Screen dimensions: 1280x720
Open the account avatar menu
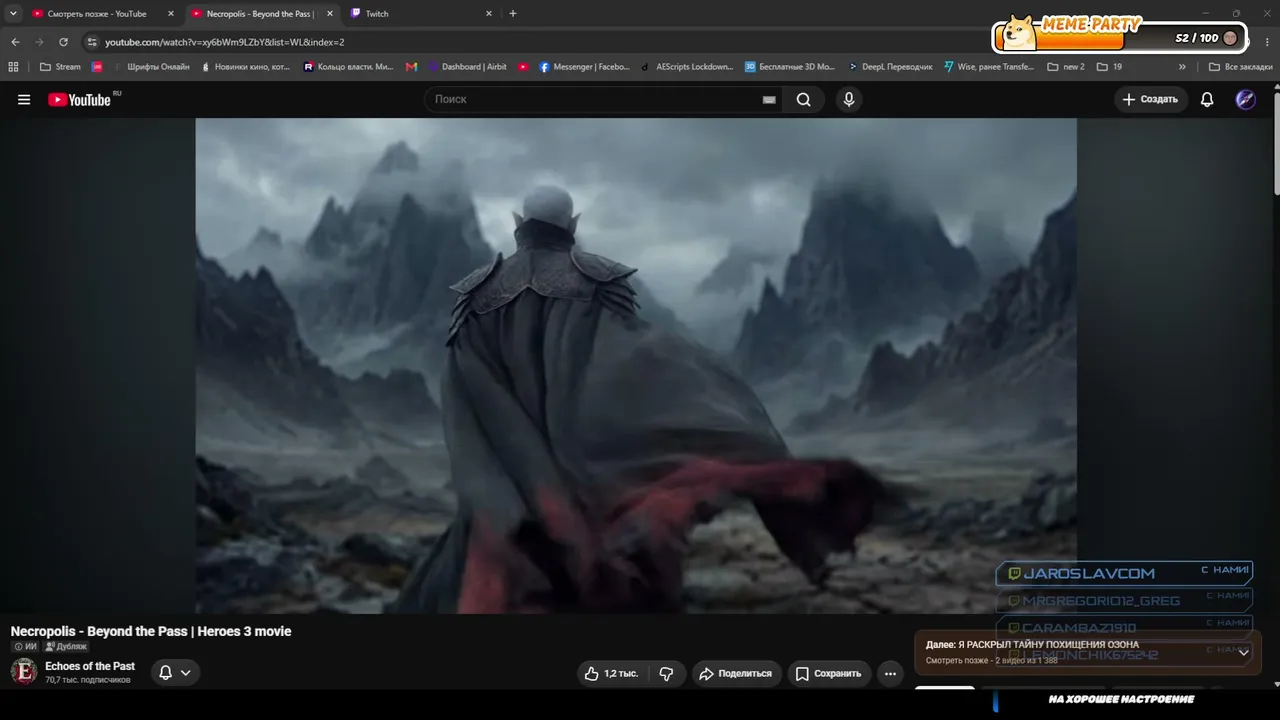(1246, 99)
